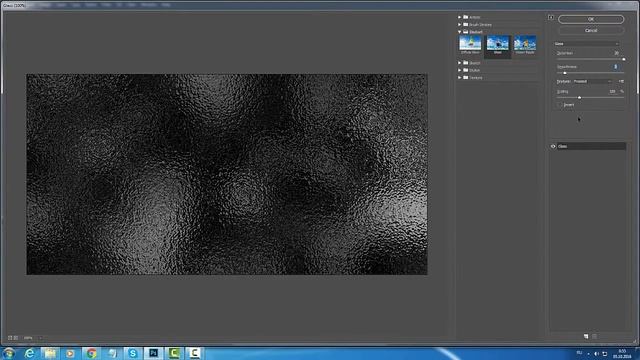Select the Ocean Ripple filter thumbnail

[x=525, y=44]
